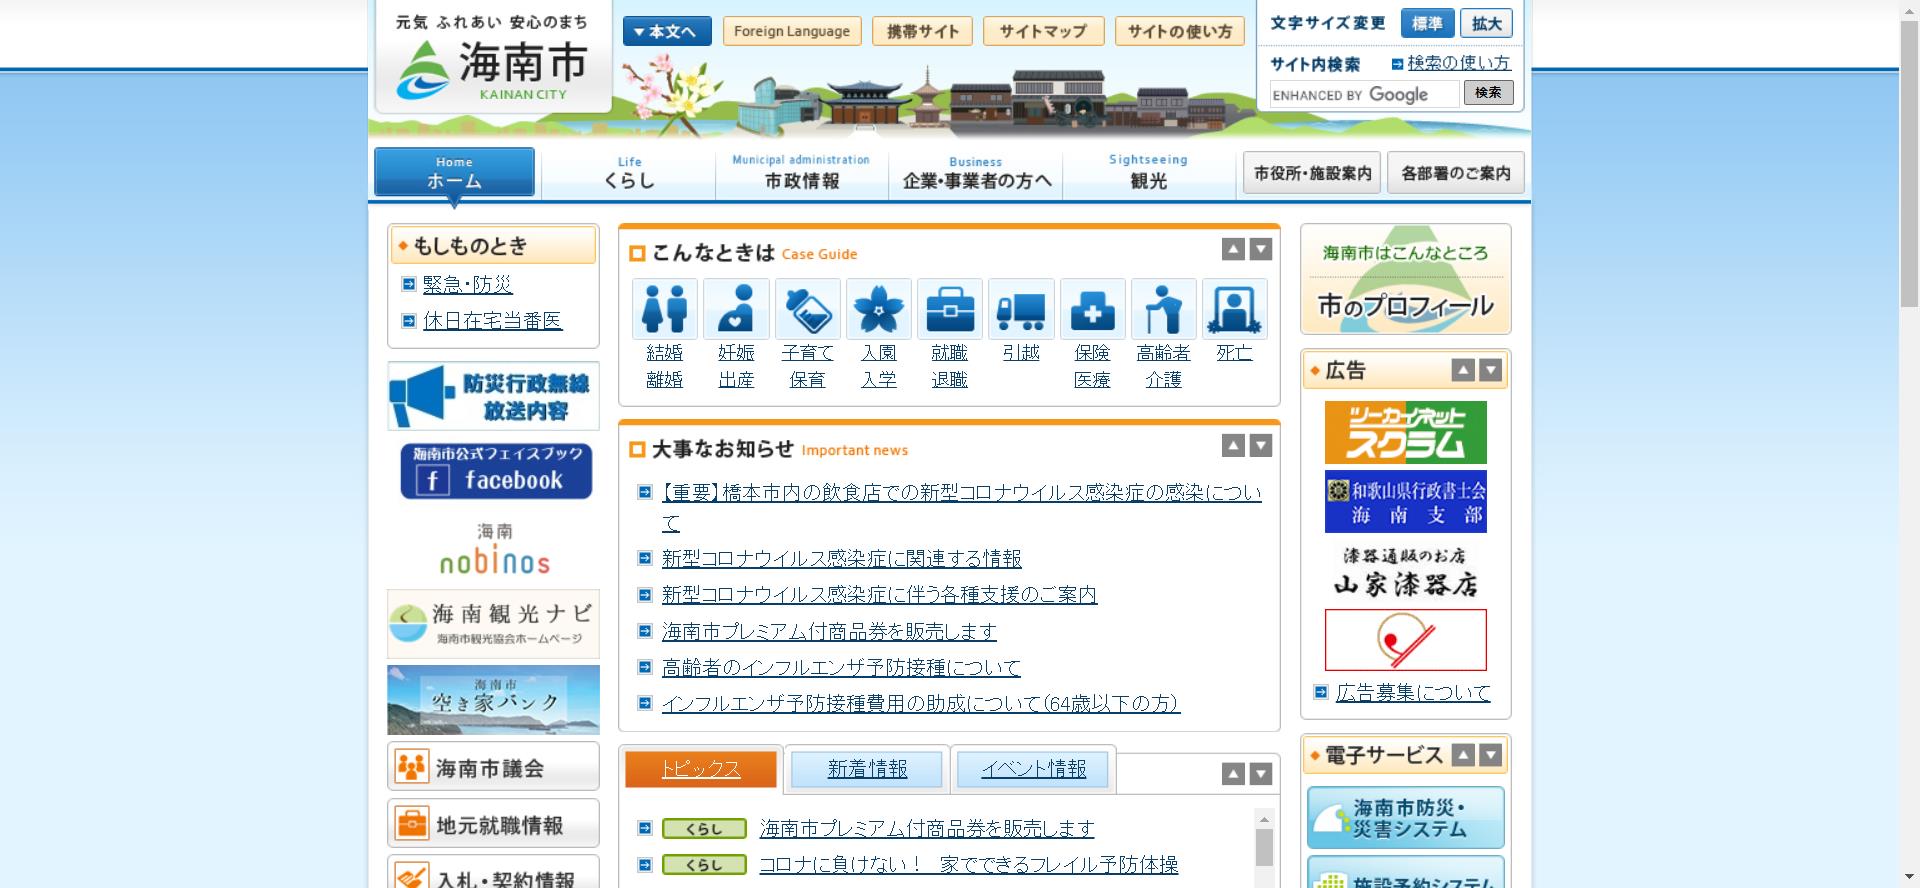The width and height of the screenshot is (1920, 888).
Task: Select the トピックス tab
Action: [701, 769]
